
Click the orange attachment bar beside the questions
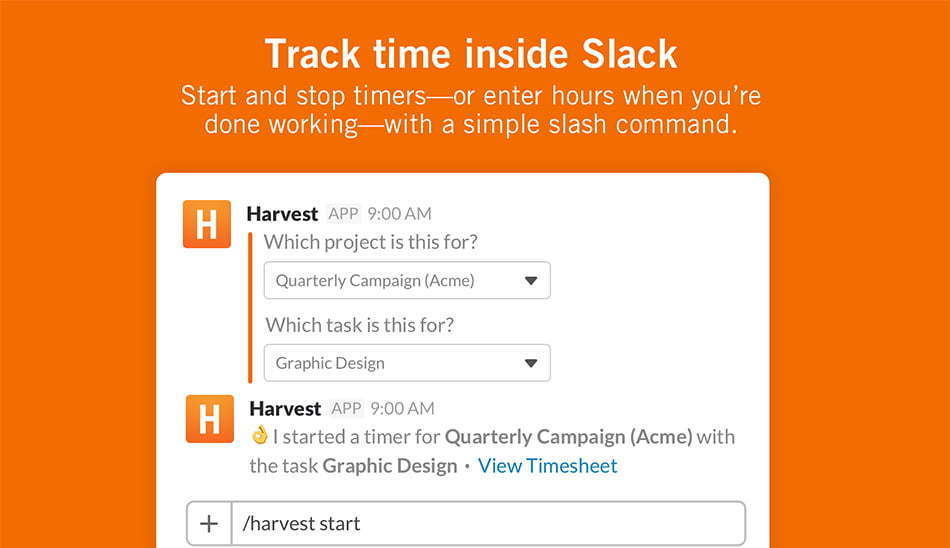[250, 307]
